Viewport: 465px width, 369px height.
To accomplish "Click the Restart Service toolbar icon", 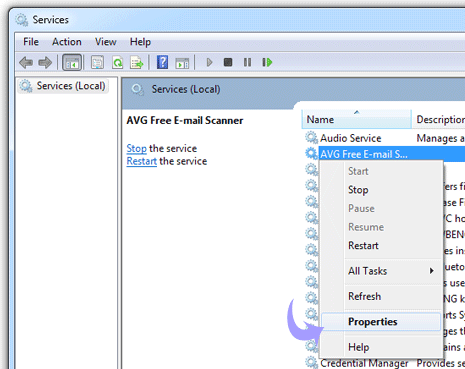I will [x=267, y=62].
